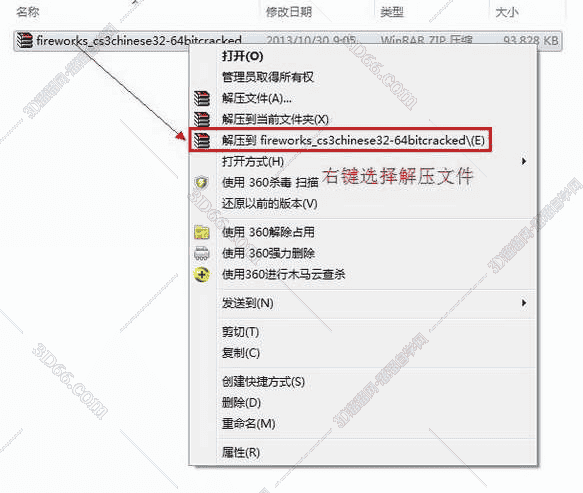The image size is (583, 493).
Task: Click the WinRAR icon beside 解压文件(A)...
Action: tap(202, 98)
